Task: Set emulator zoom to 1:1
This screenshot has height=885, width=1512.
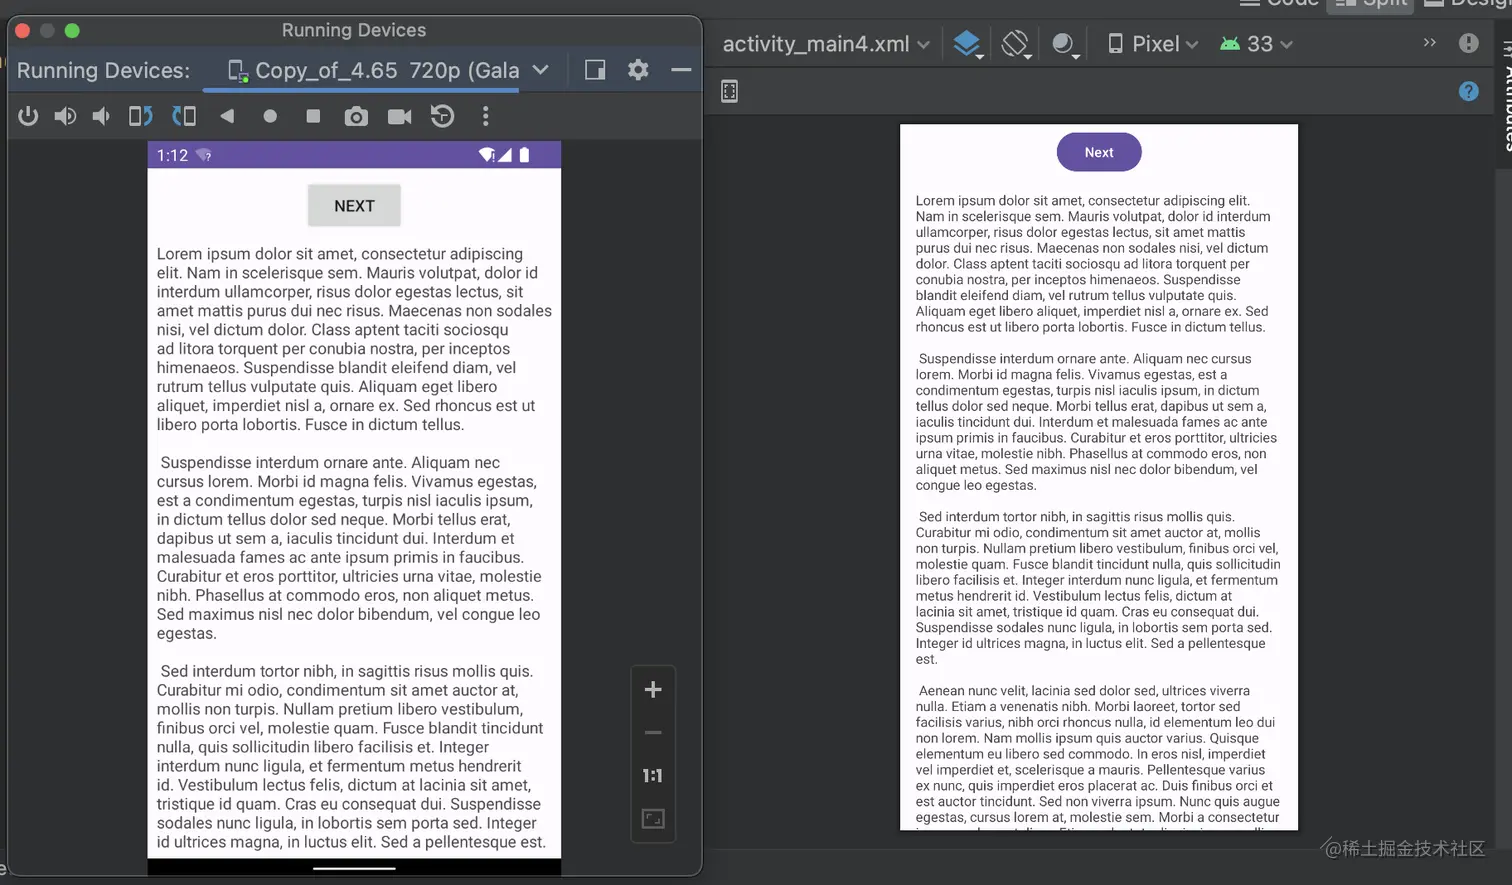Action: coord(653,776)
